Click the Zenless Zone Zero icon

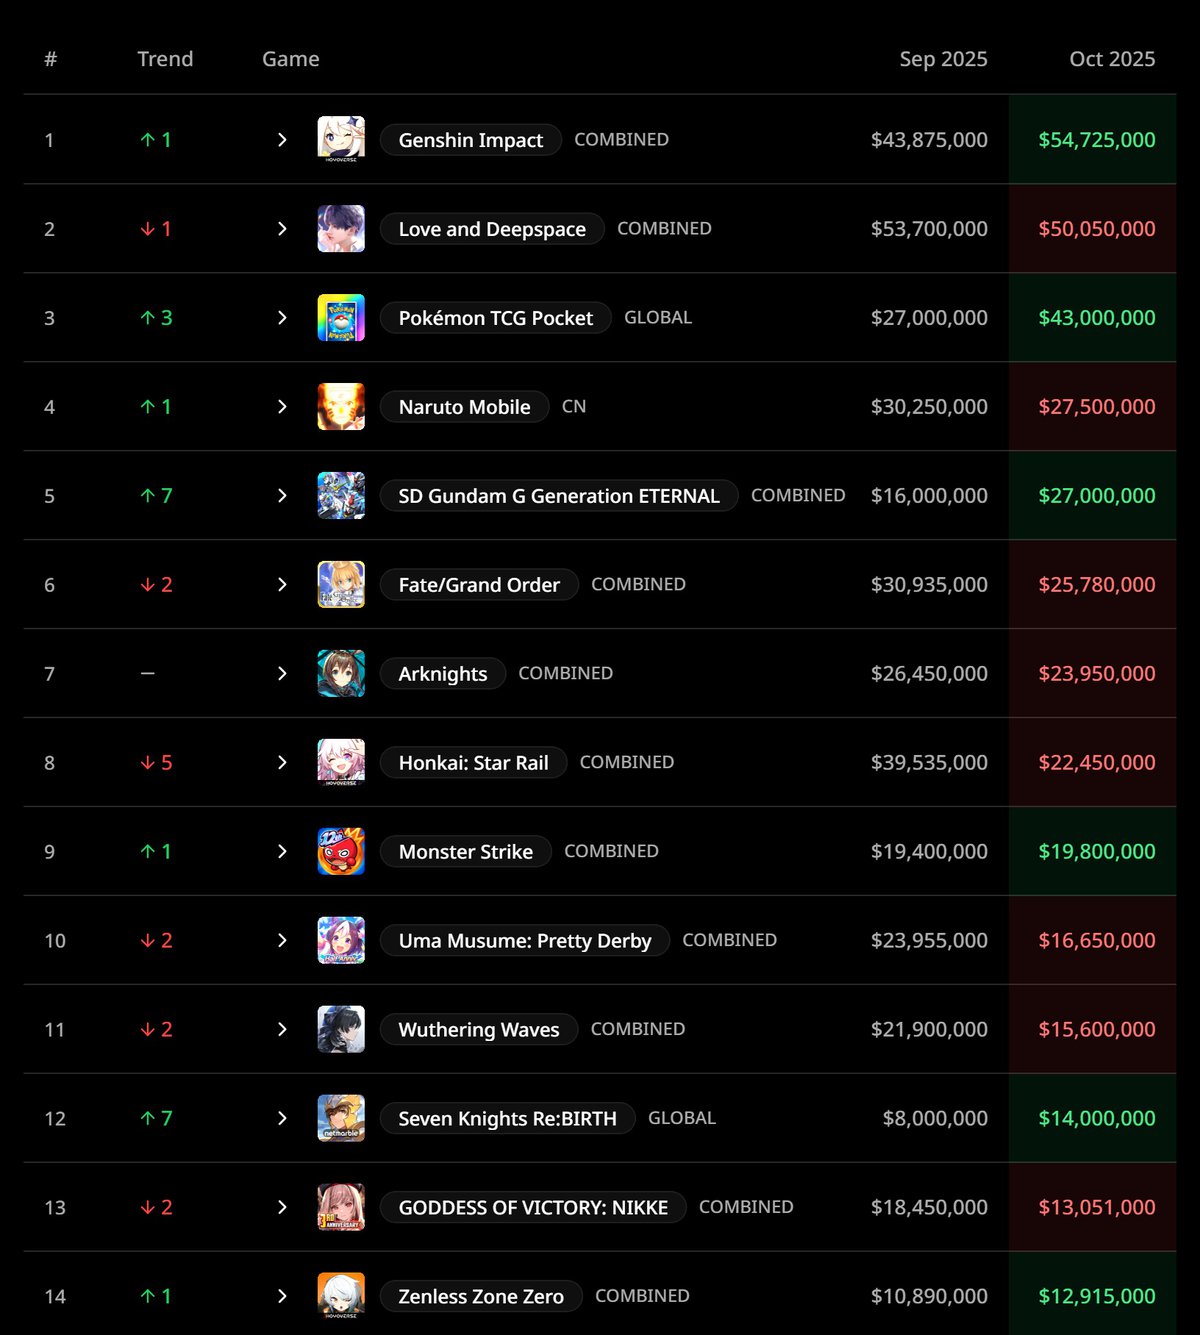[x=341, y=1296]
